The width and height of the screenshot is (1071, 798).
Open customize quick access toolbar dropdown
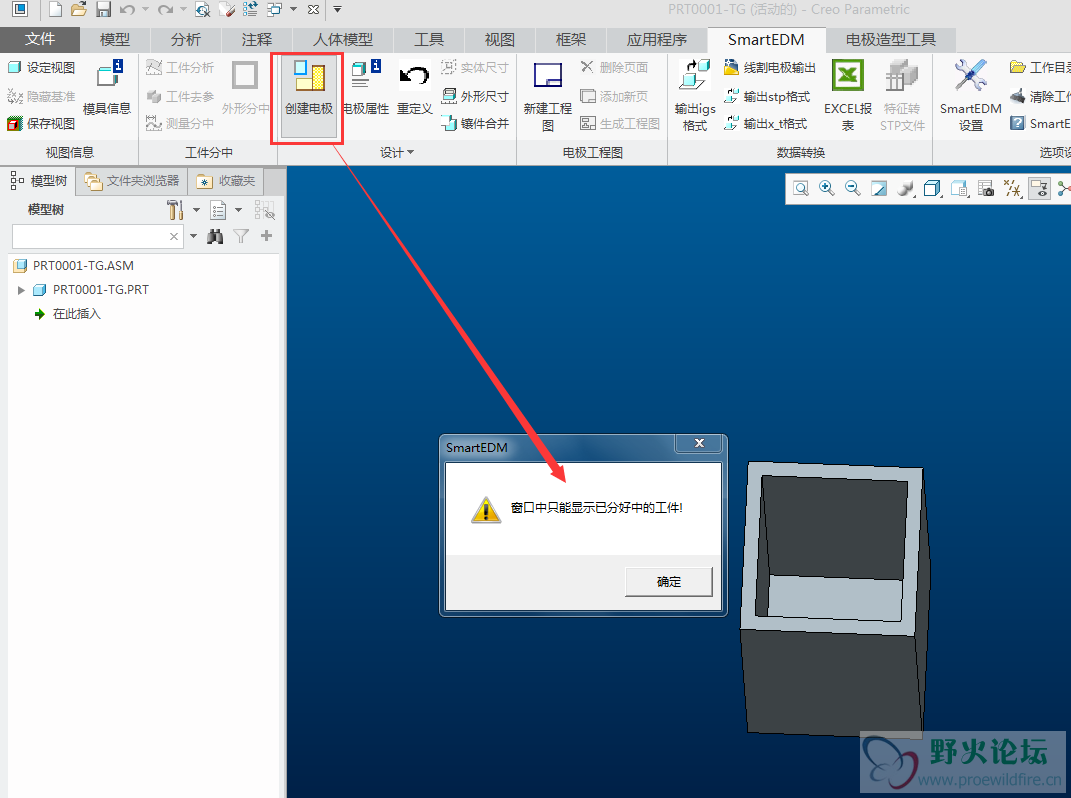point(337,10)
